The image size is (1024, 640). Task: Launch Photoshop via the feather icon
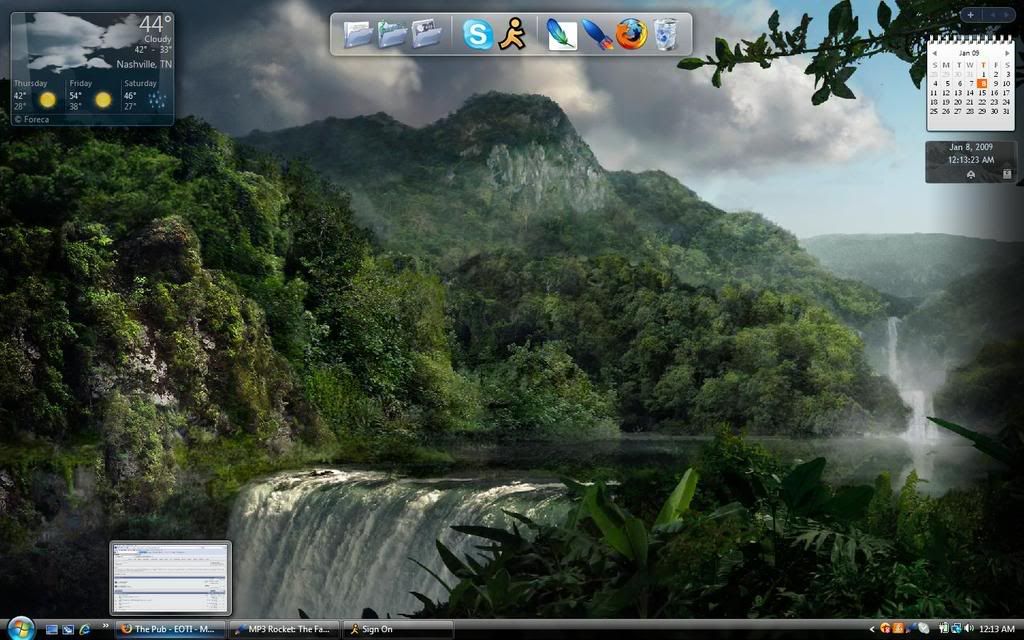coord(563,33)
